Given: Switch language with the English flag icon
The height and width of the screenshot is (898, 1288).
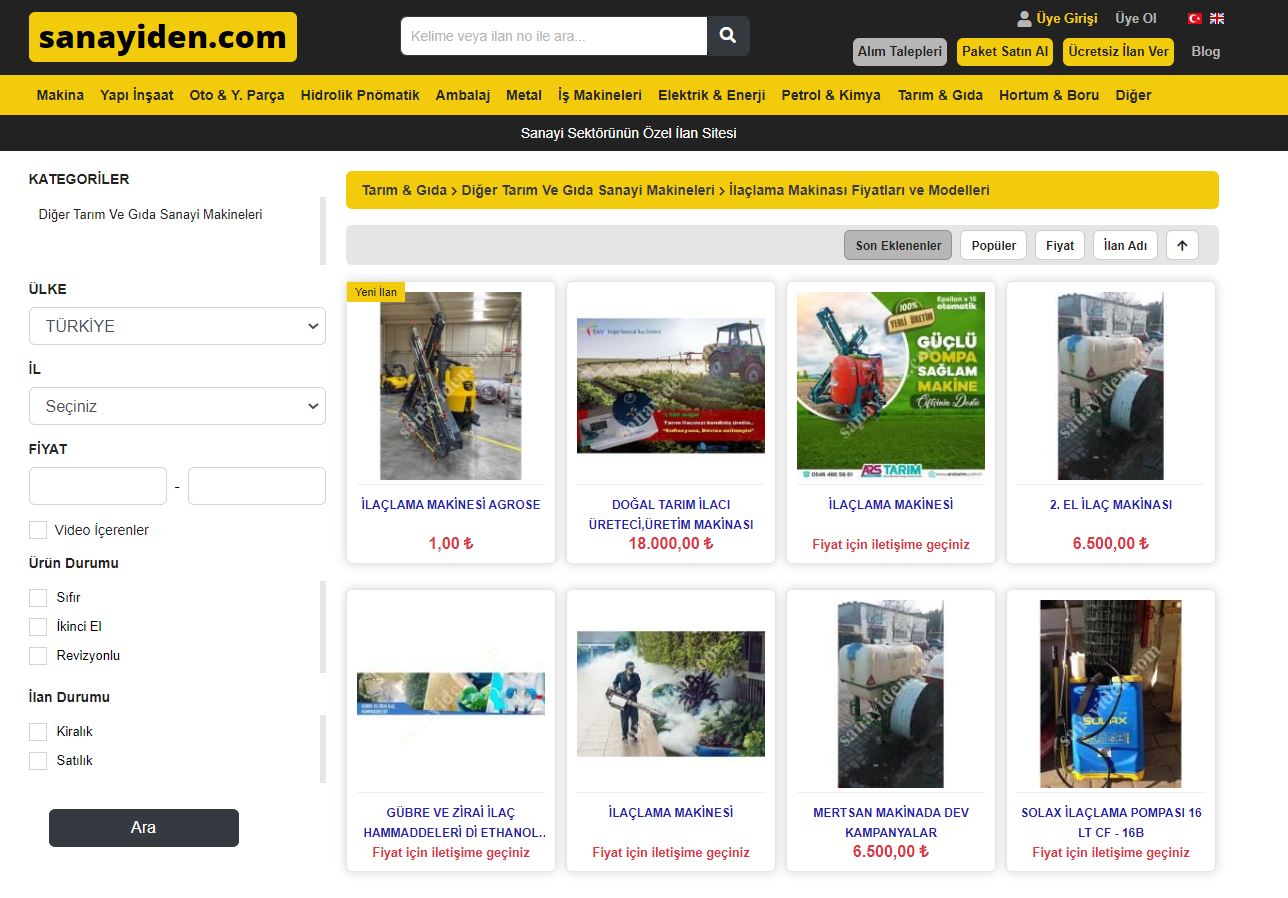Looking at the screenshot, I should [x=1217, y=18].
